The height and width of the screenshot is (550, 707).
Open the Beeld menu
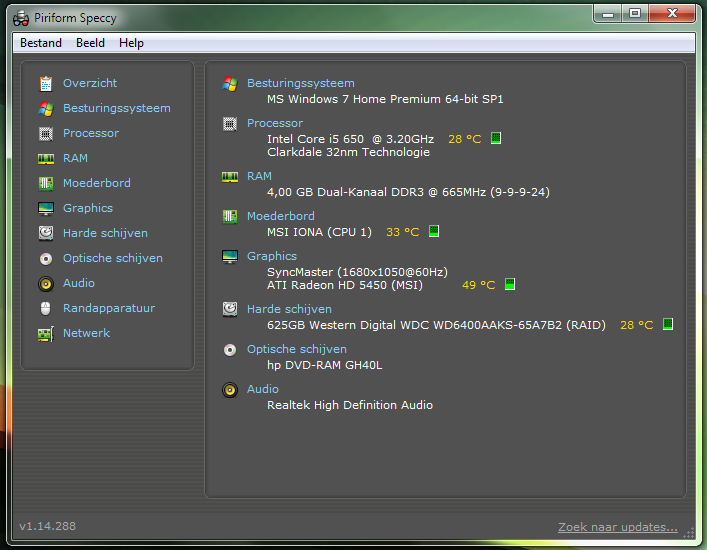(x=90, y=43)
